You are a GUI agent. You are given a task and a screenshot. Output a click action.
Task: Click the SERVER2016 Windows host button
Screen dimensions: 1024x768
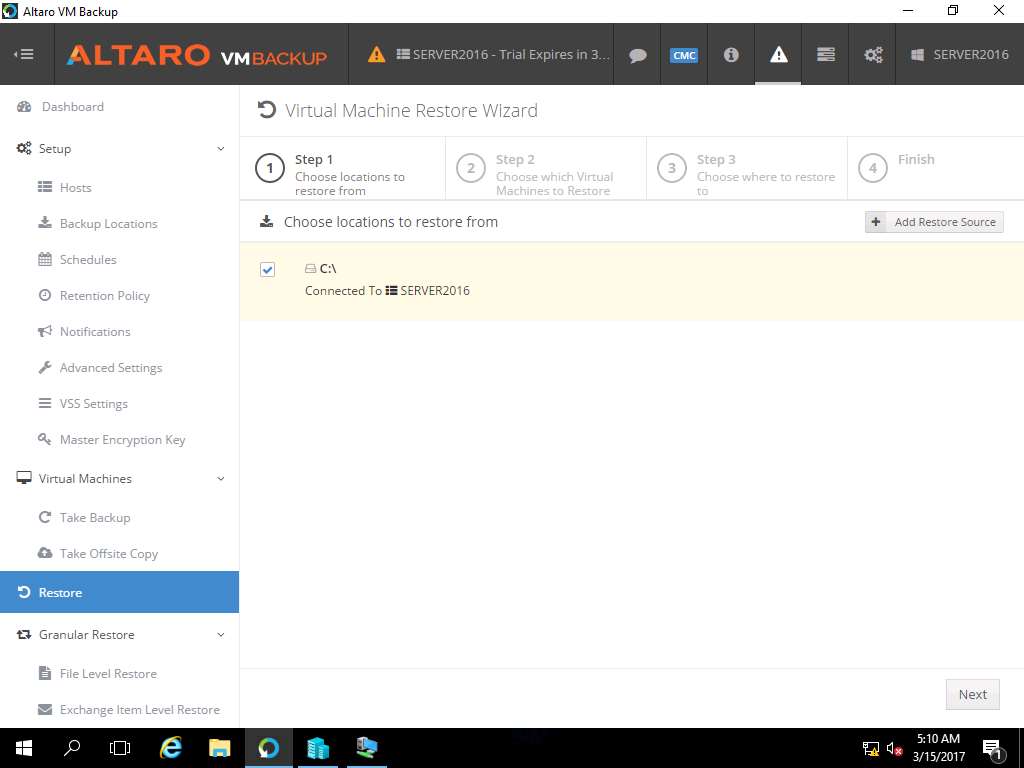(x=959, y=54)
